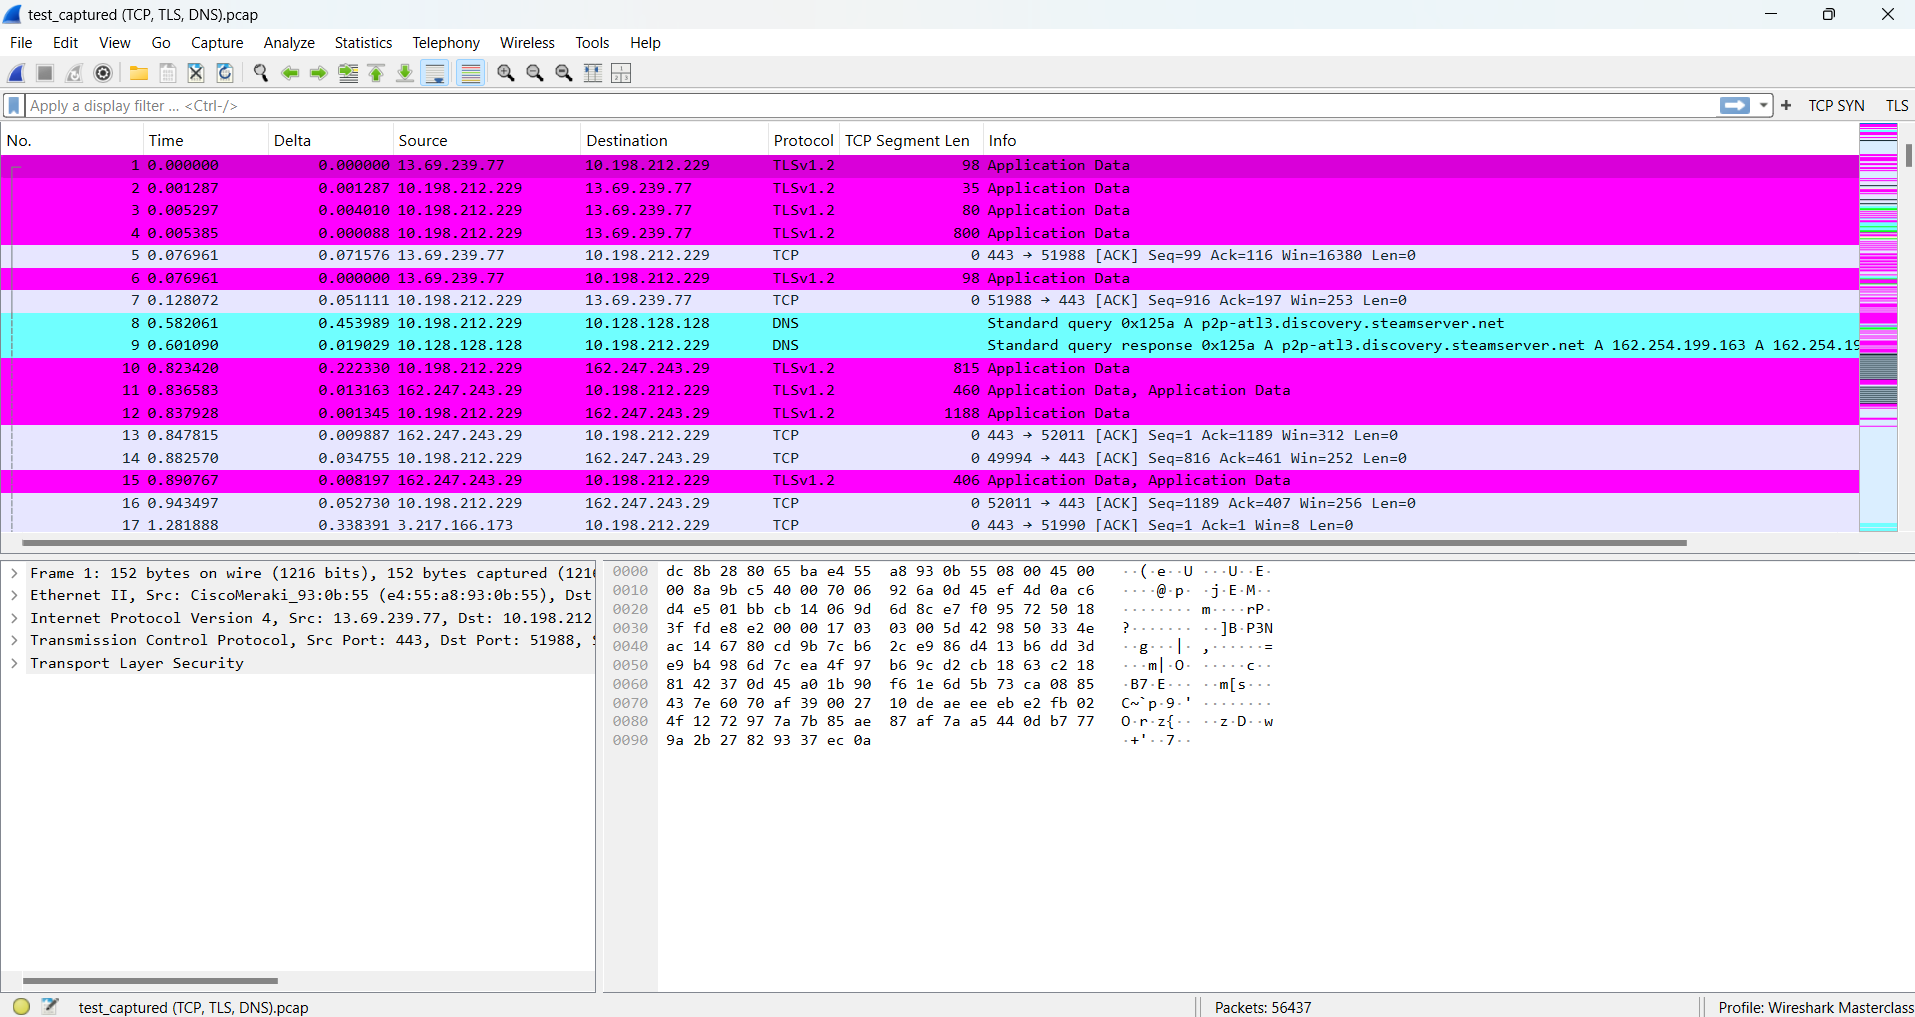The width and height of the screenshot is (1915, 1017).
Task: Edit capture comment with the pencil icon
Action: (50, 1007)
